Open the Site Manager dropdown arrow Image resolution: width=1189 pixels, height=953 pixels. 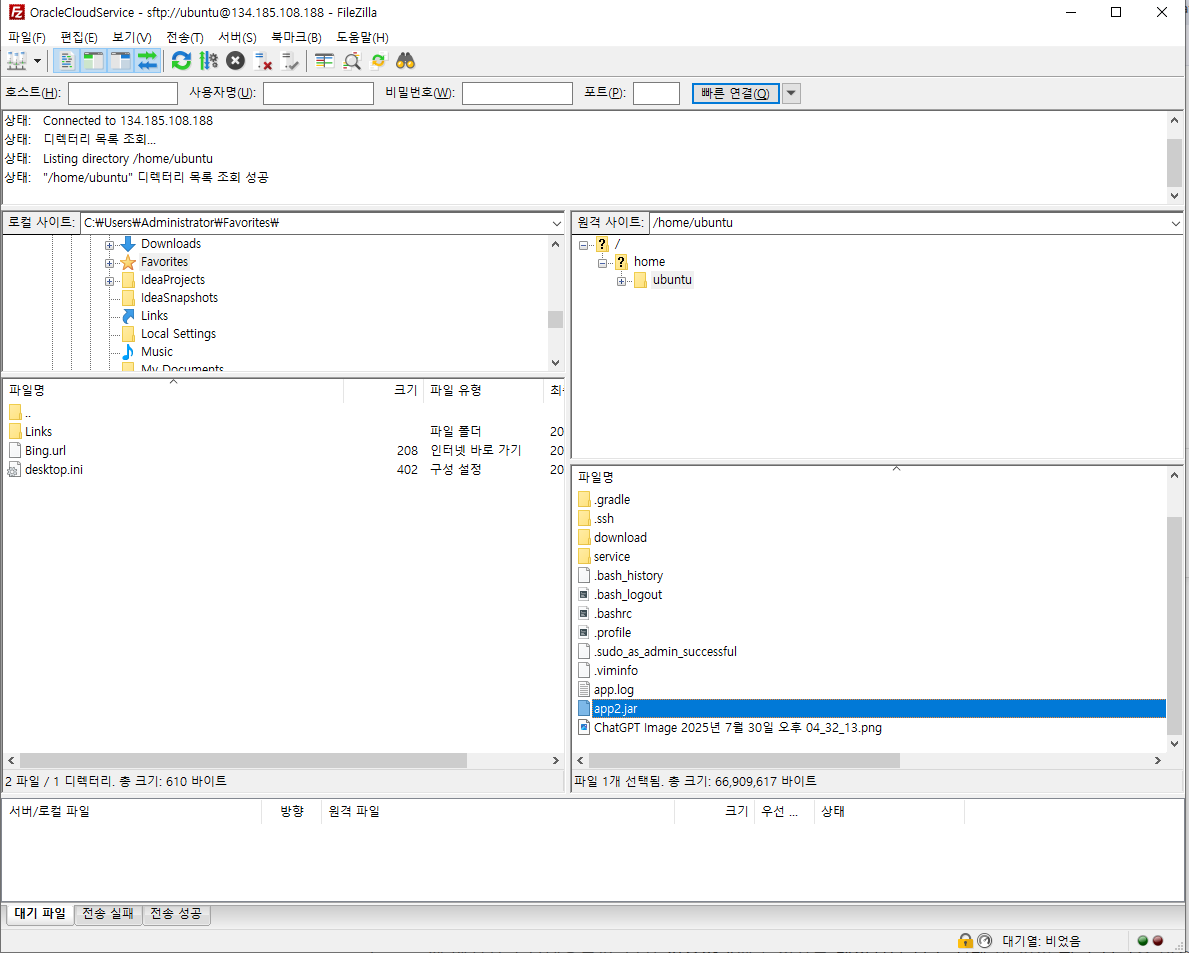[x=37, y=61]
